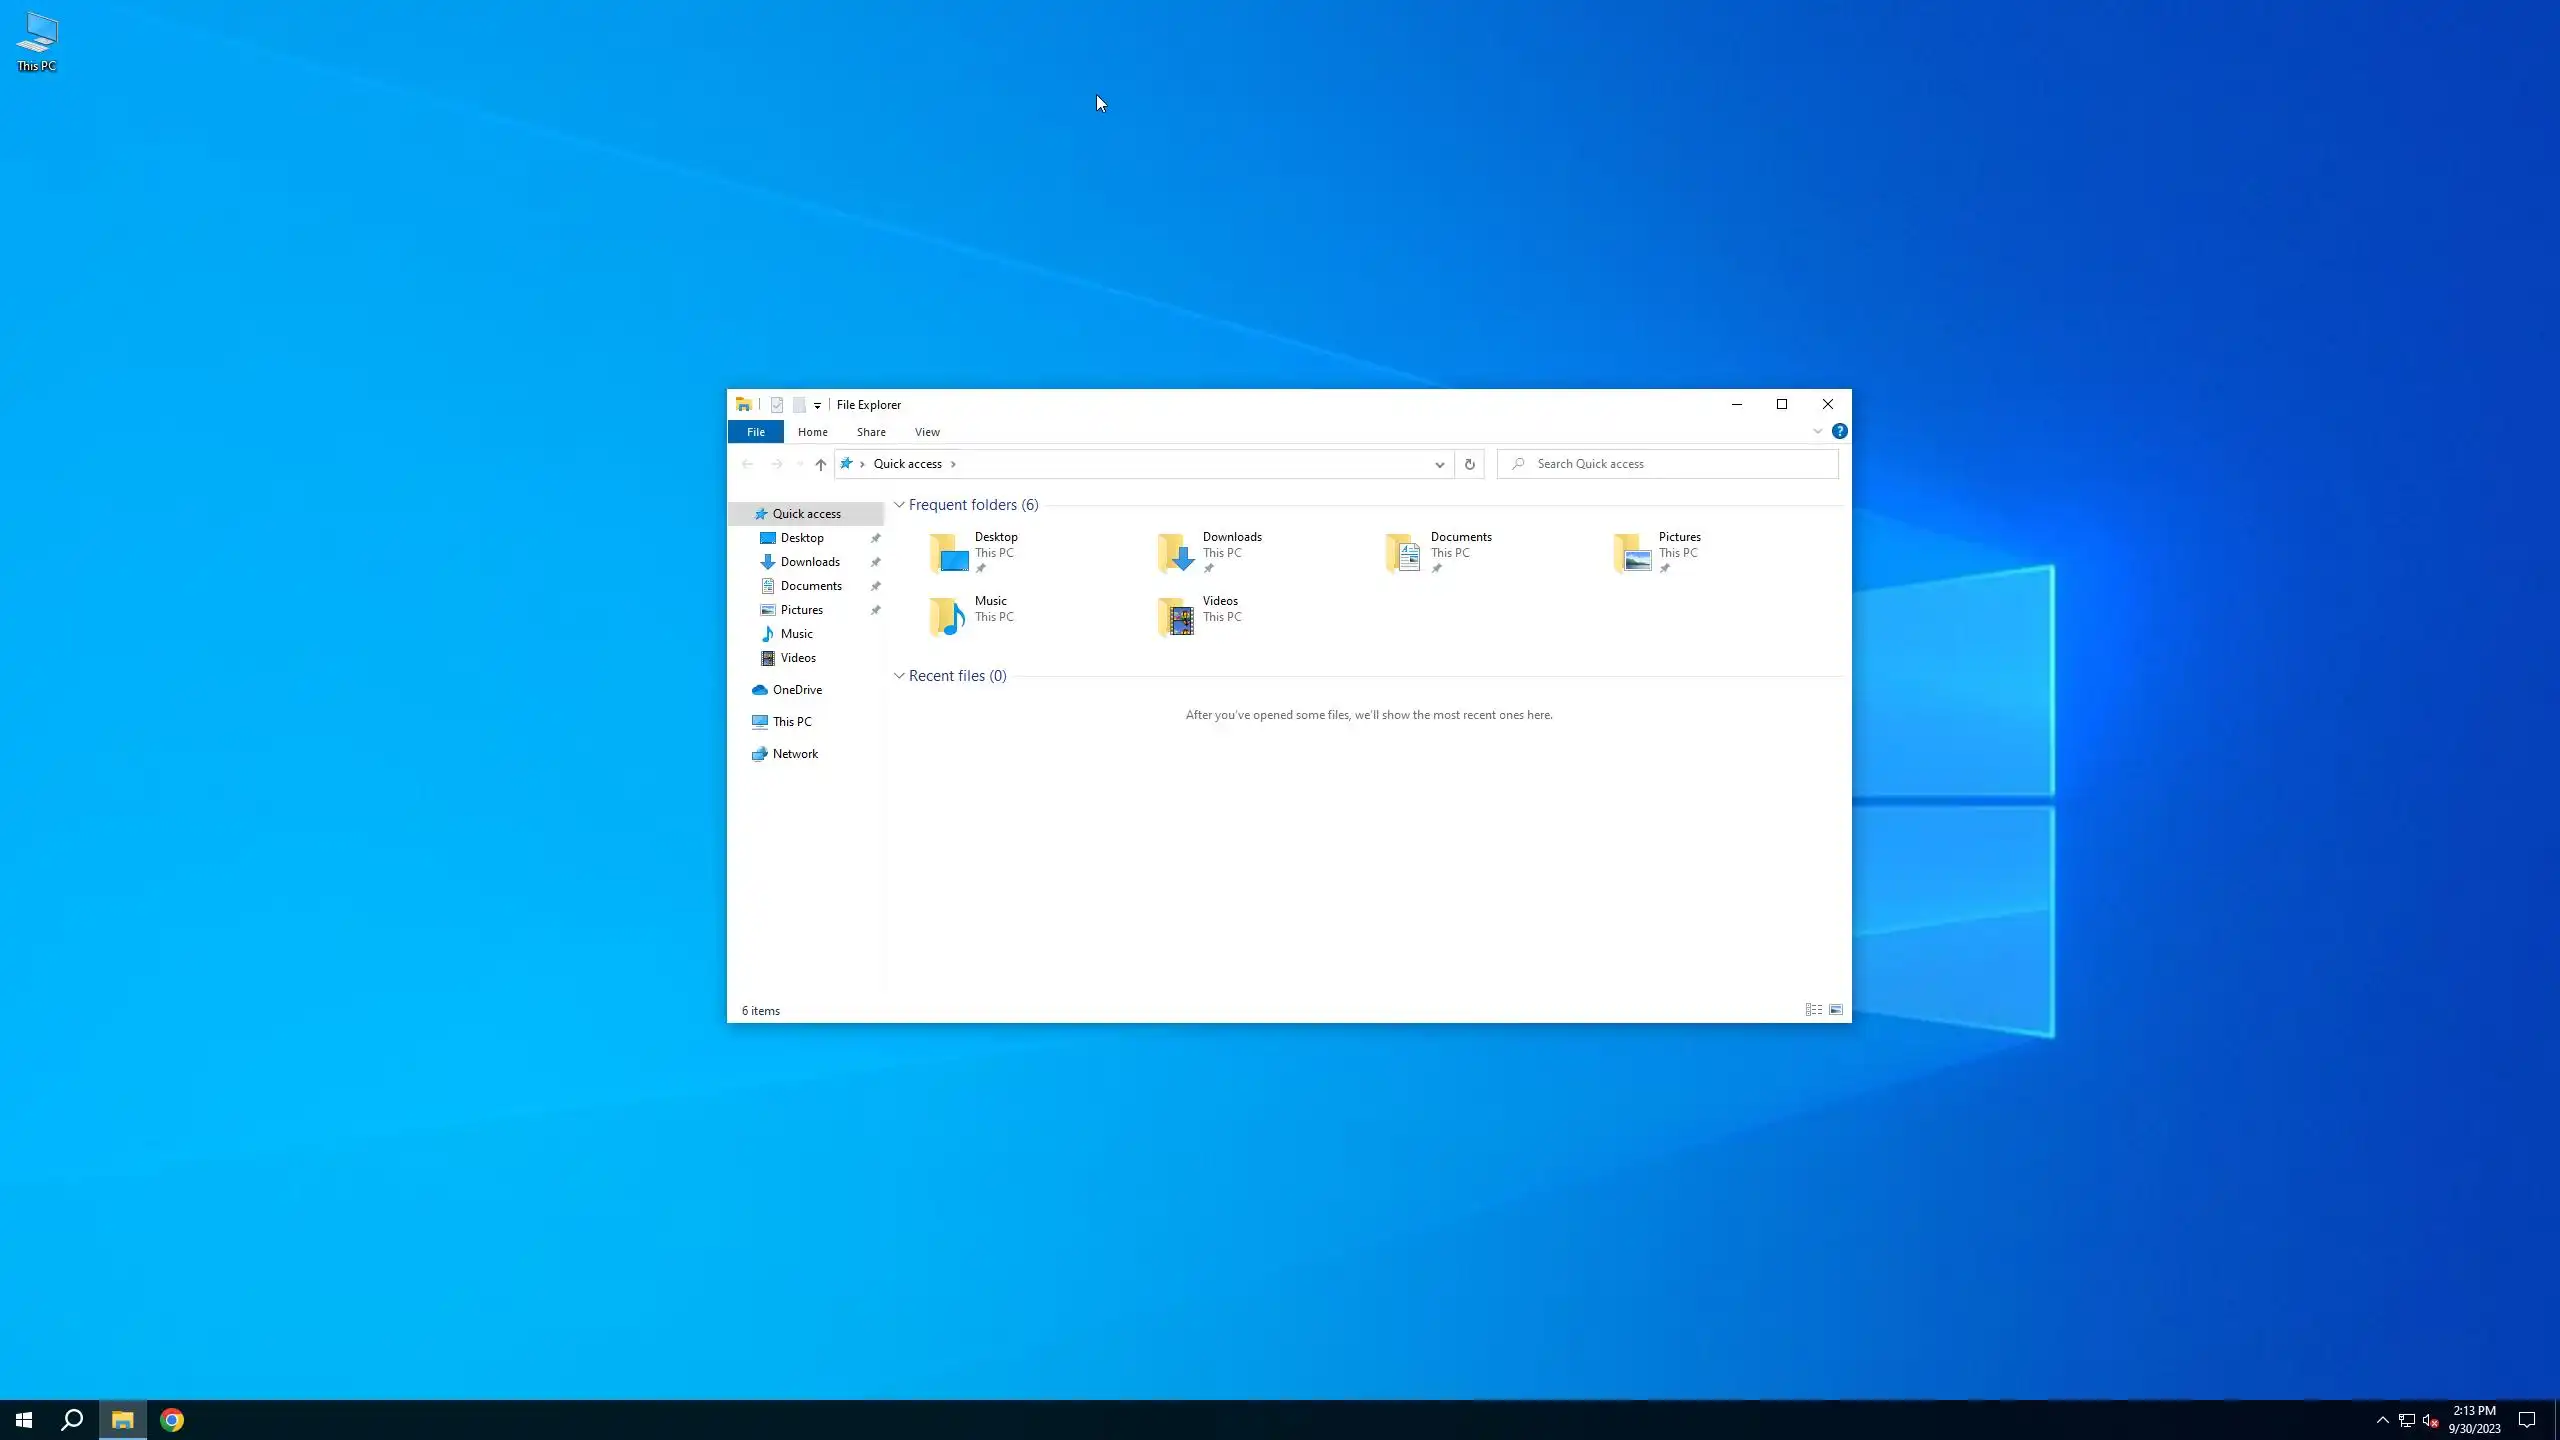2560x1440 pixels.
Task: Collapse the Recent files section
Action: click(899, 676)
